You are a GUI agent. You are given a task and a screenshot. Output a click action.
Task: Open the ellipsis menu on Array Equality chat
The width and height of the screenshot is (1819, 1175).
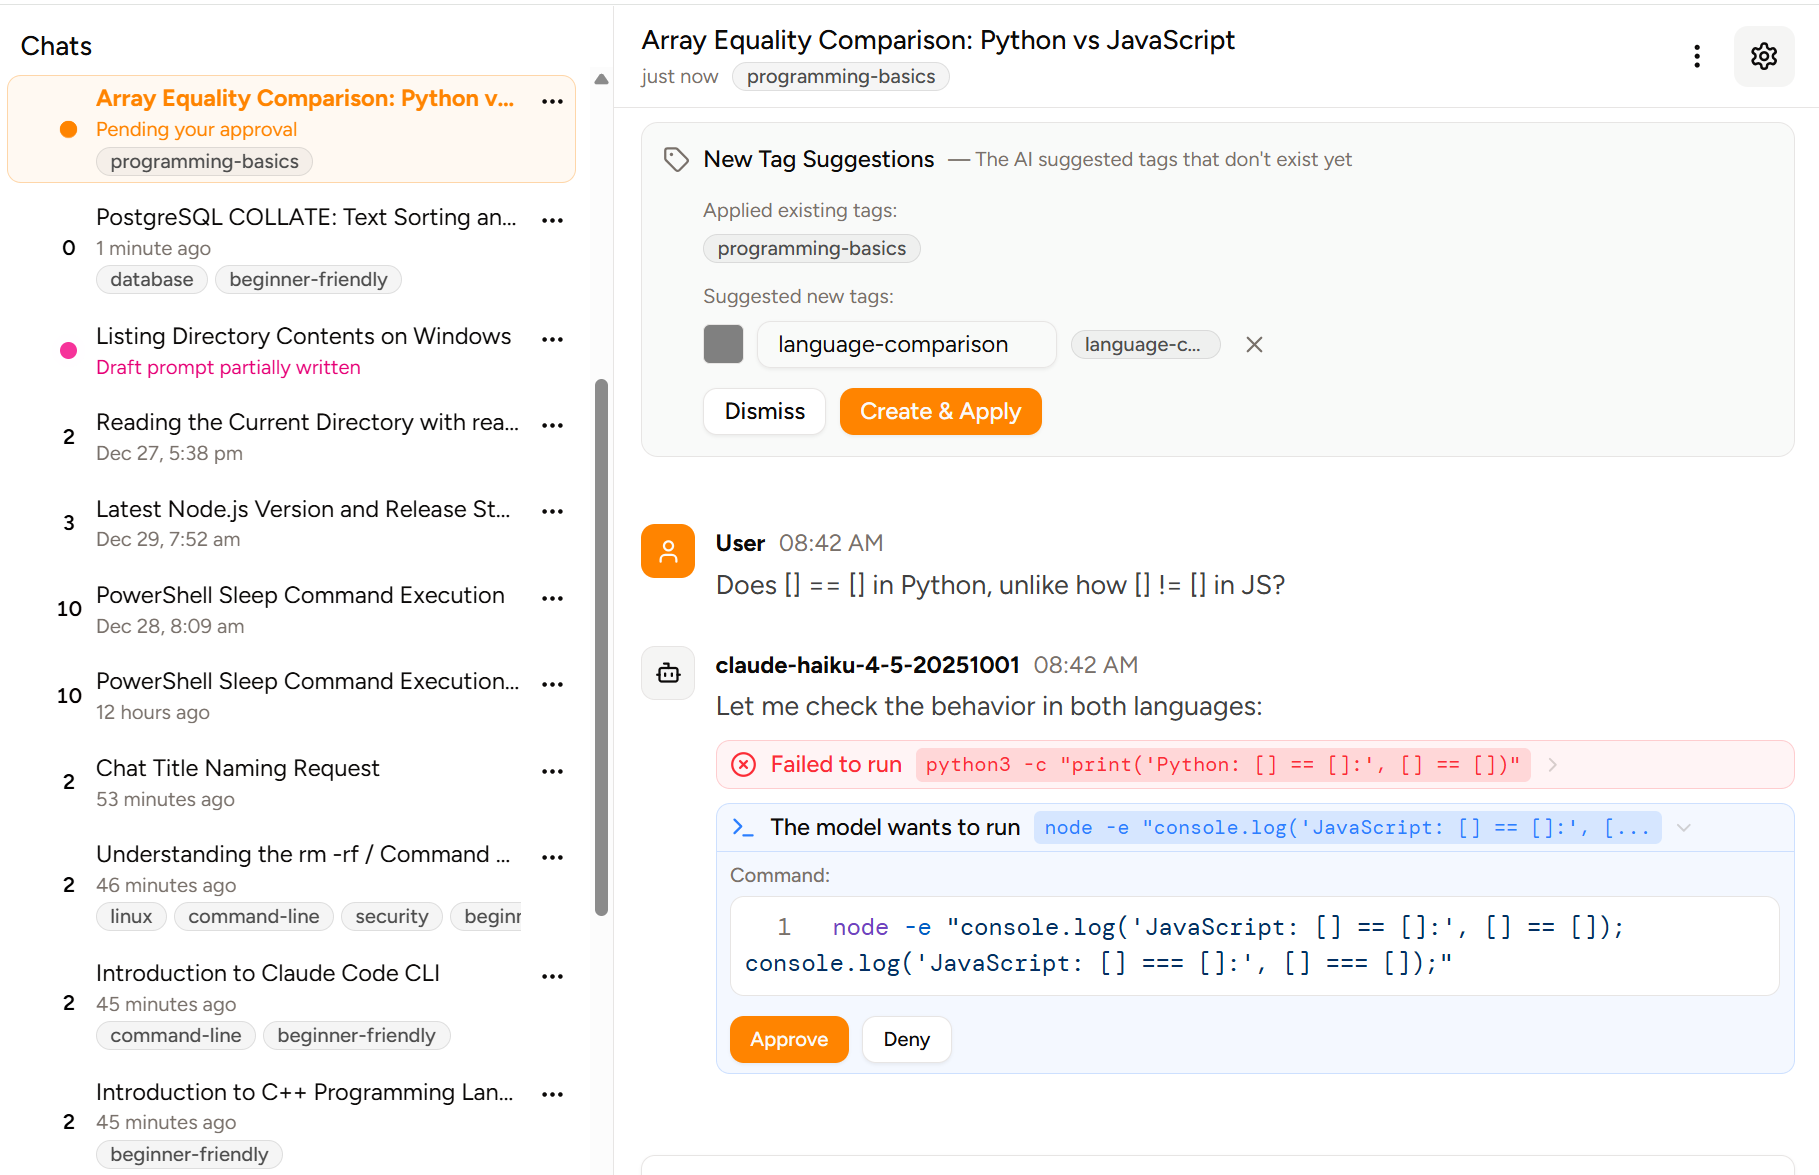pyautogui.click(x=552, y=101)
